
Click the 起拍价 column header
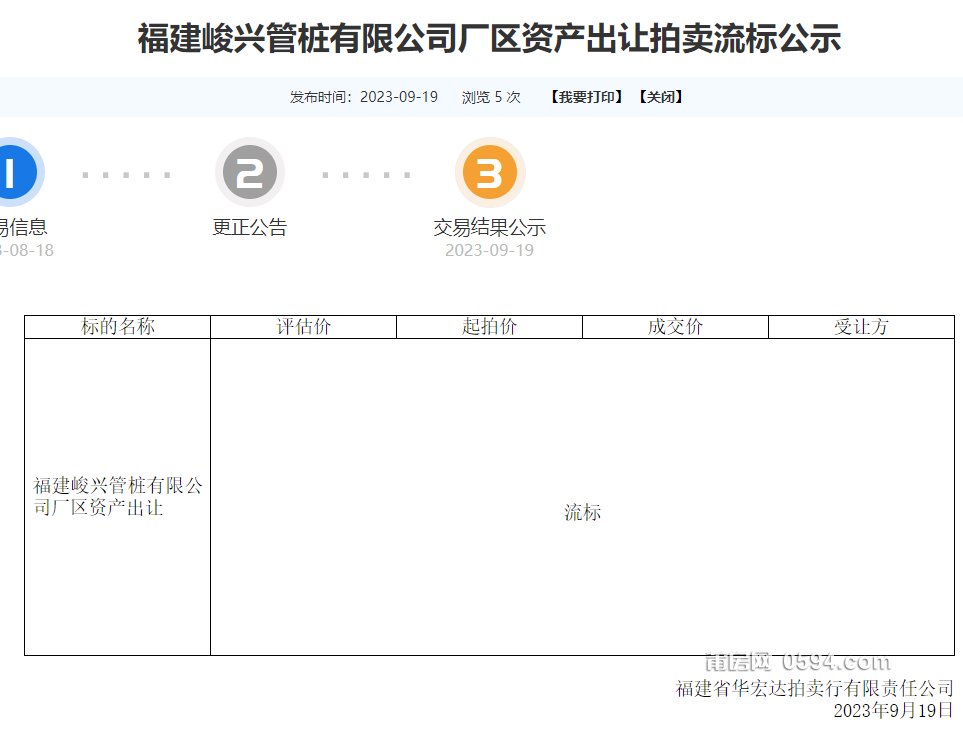tap(489, 327)
